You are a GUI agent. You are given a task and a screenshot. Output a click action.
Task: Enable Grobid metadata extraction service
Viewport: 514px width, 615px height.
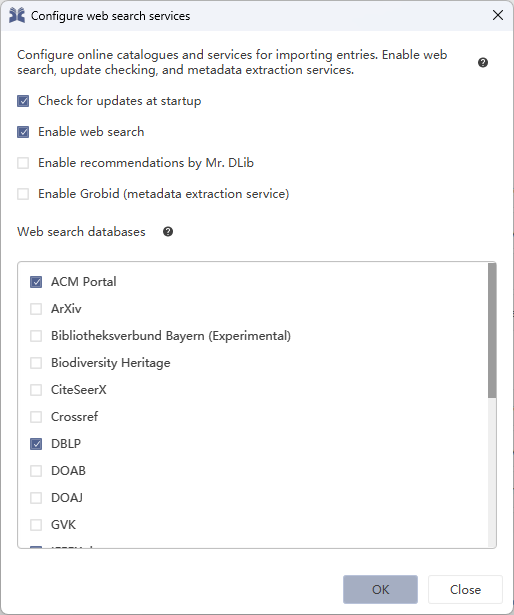[x=23, y=194]
